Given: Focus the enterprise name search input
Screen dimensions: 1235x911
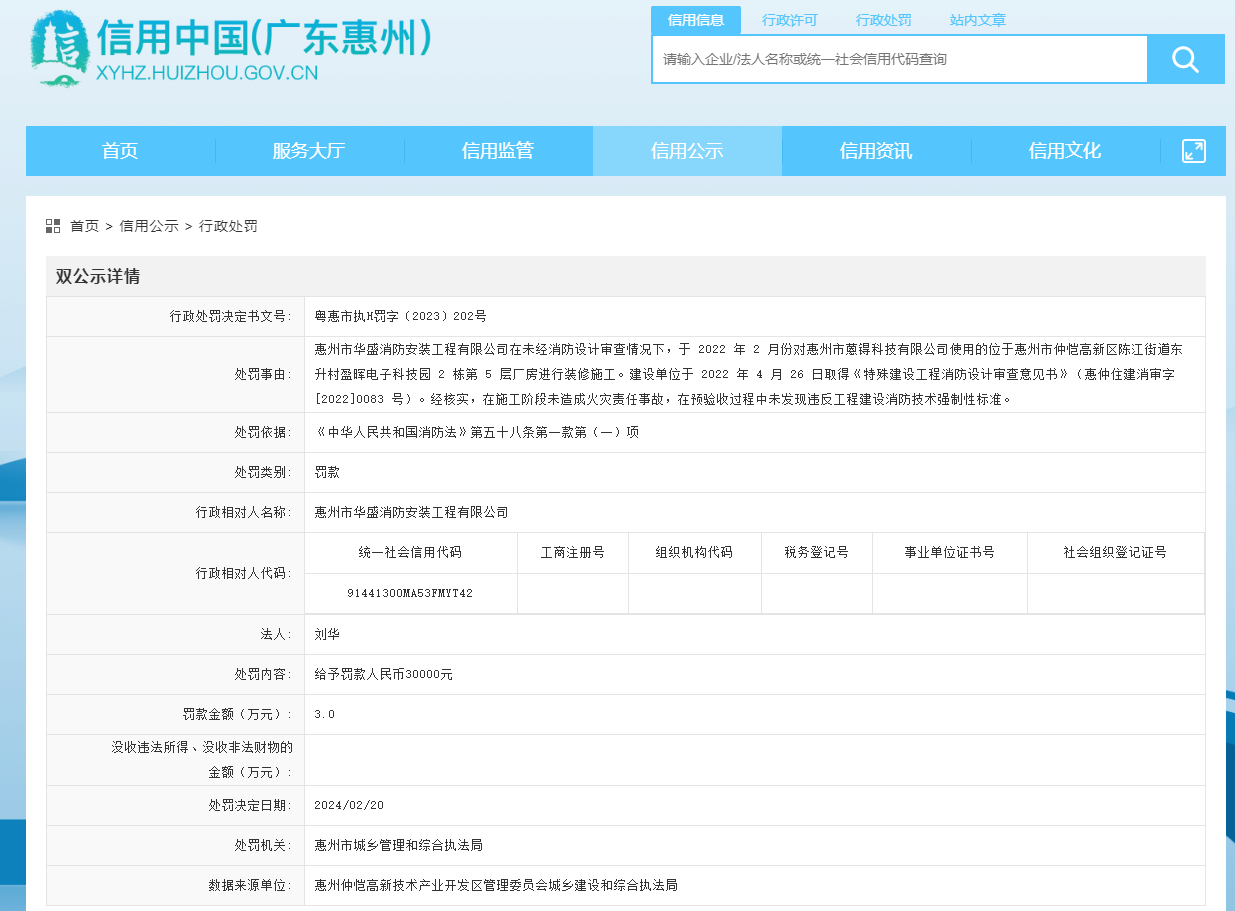Looking at the screenshot, I should tap(900, 59).
